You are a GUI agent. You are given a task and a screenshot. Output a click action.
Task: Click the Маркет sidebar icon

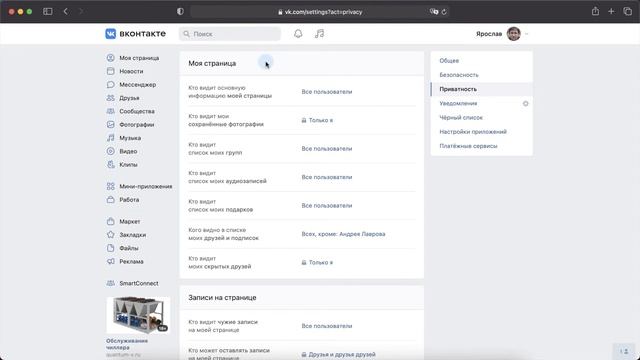pyautogui.click(x=111, y=221)
